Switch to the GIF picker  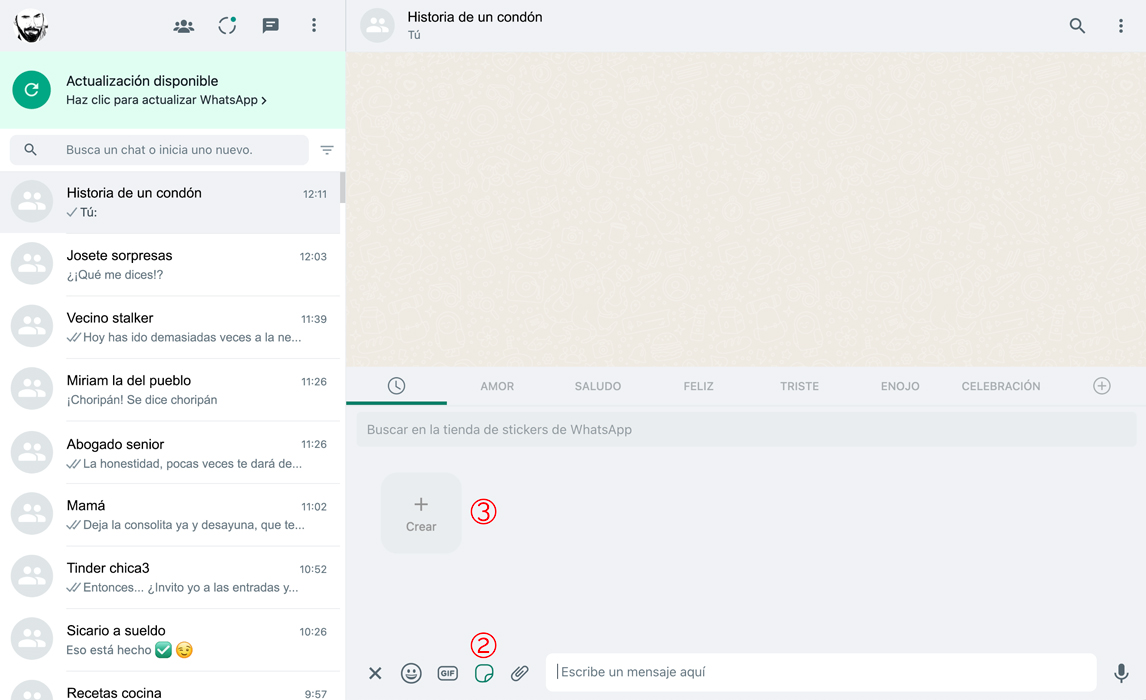click(447, 673)
